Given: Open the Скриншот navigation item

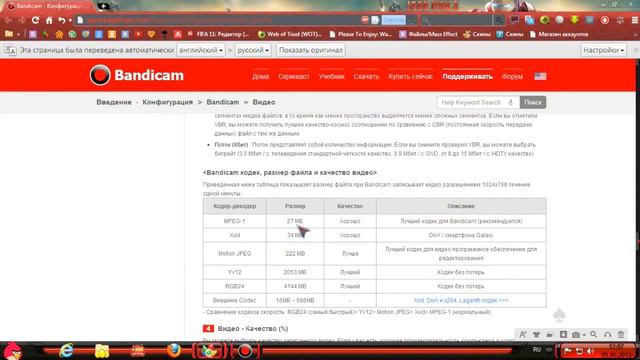Looking at the screenshot, I should coord(294,76).
